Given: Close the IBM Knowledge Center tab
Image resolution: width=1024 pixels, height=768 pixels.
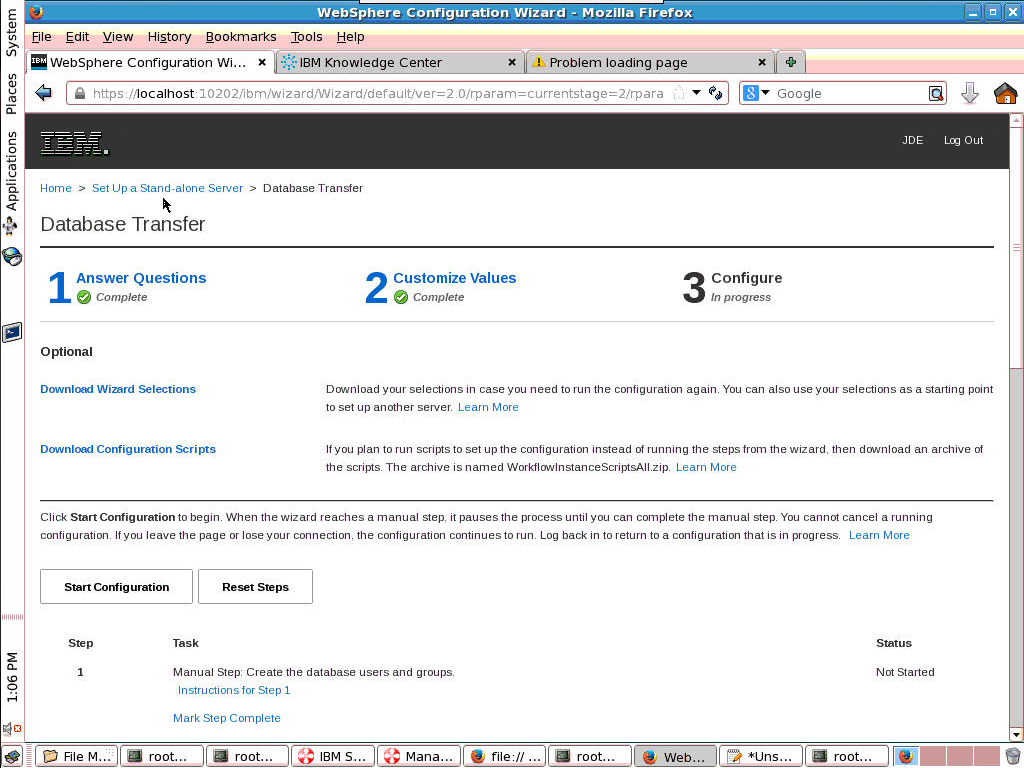Looking at the screenshot, I should tap(512, 62).
